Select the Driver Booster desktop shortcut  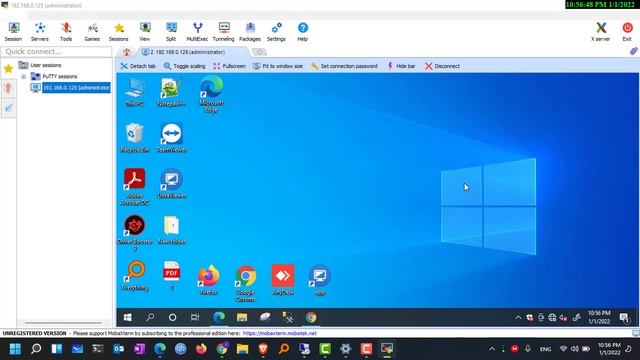(x=135, y=233)
